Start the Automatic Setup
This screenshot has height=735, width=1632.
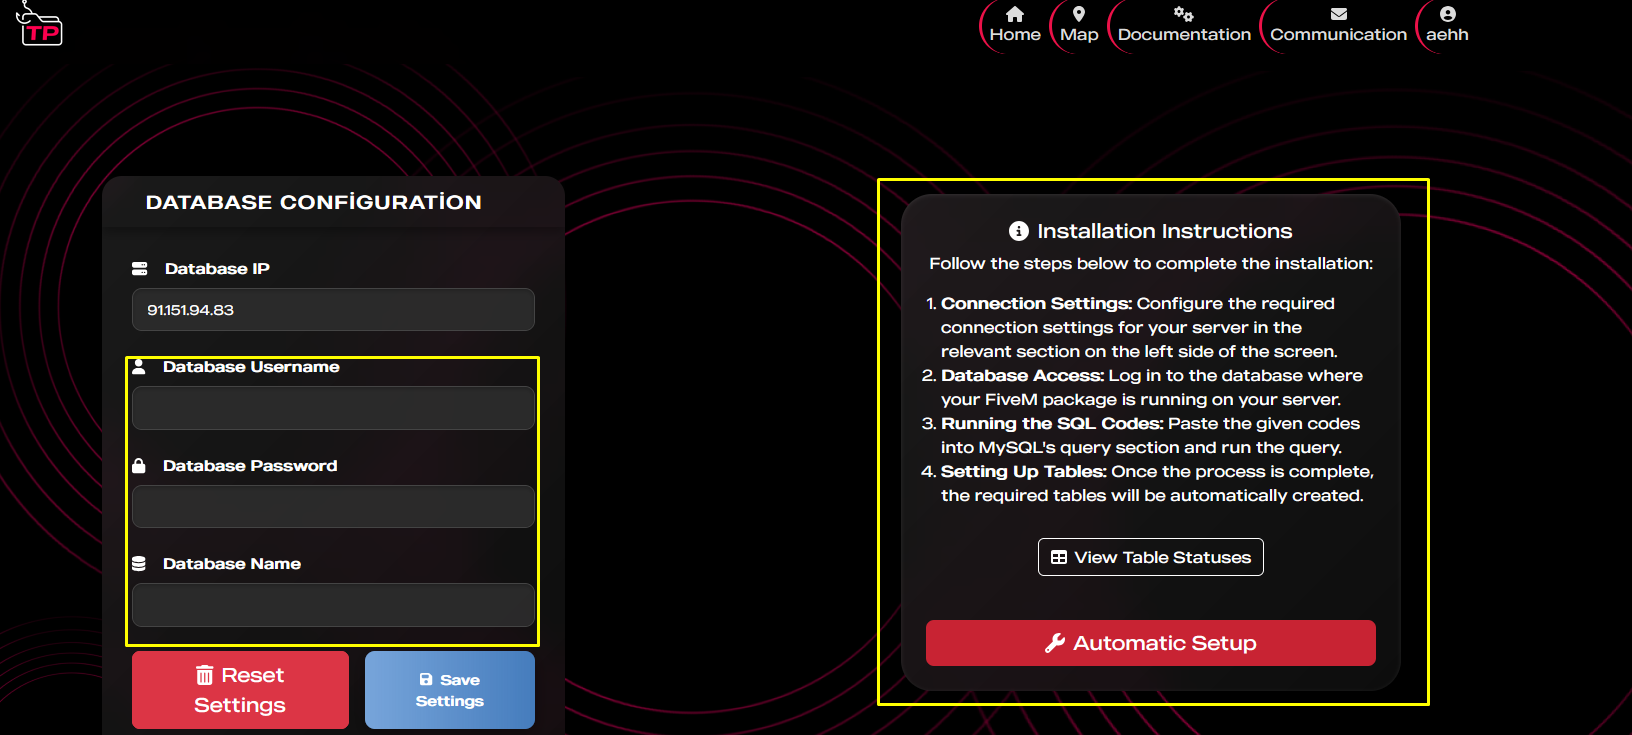coord(1150,643)
